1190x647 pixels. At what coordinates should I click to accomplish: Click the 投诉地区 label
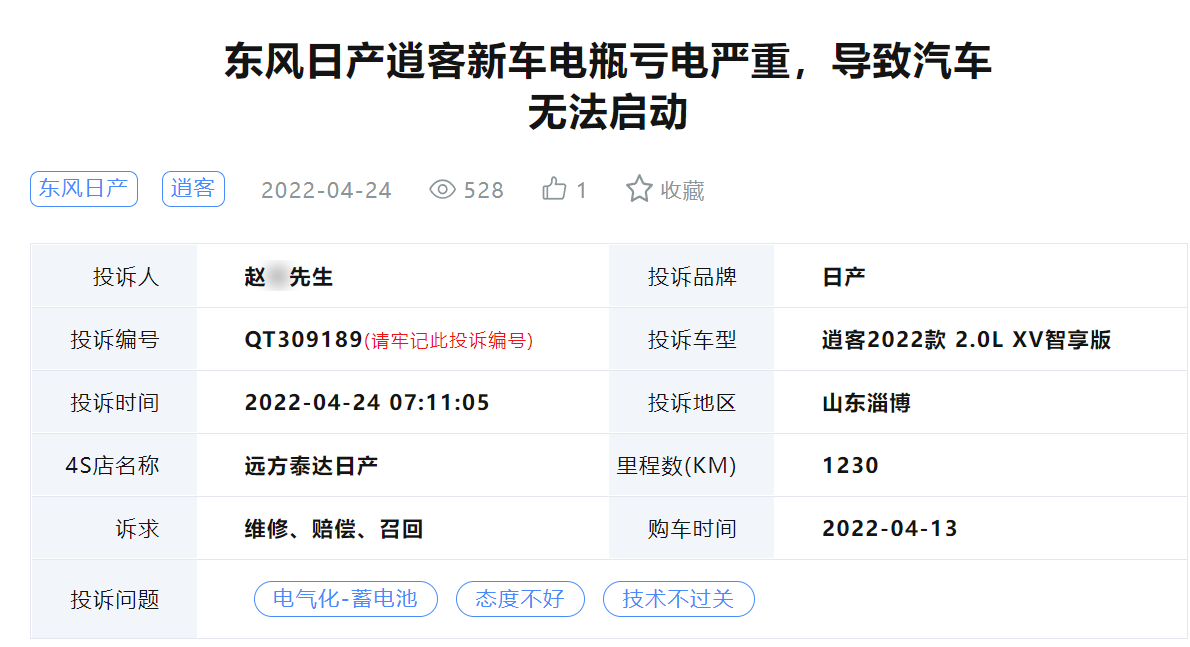click(692, 403)
